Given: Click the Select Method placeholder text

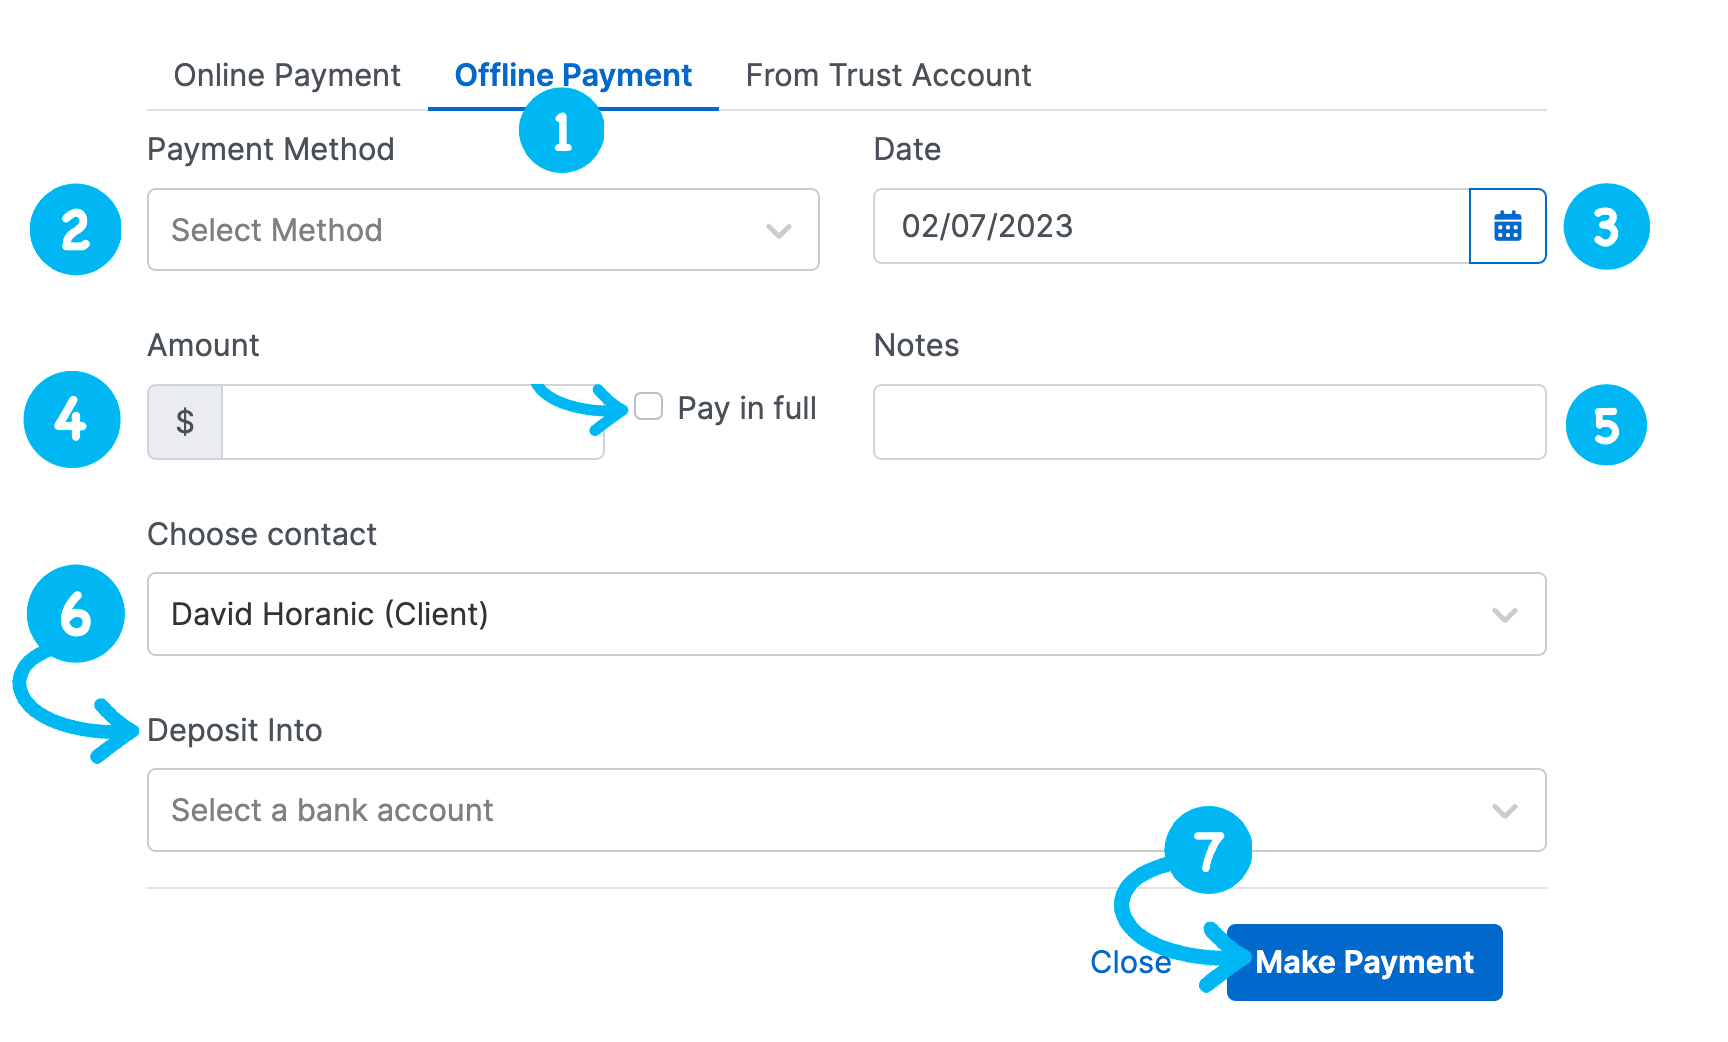Looking at the screenshot, I should 277,230.
